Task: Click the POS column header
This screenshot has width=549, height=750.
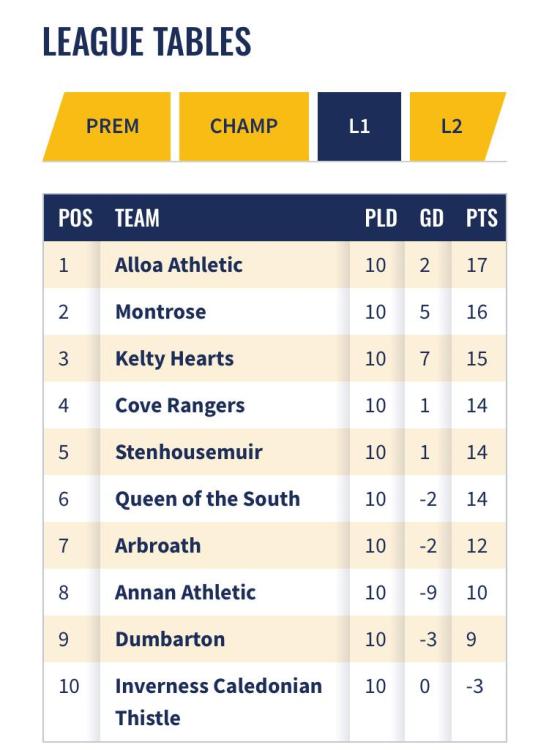Action: coord(75,218)
